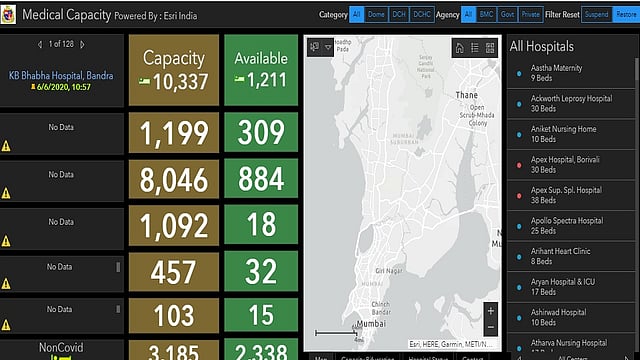
Task: Select the Private agency filter
Action: click(x=531, y=15)
